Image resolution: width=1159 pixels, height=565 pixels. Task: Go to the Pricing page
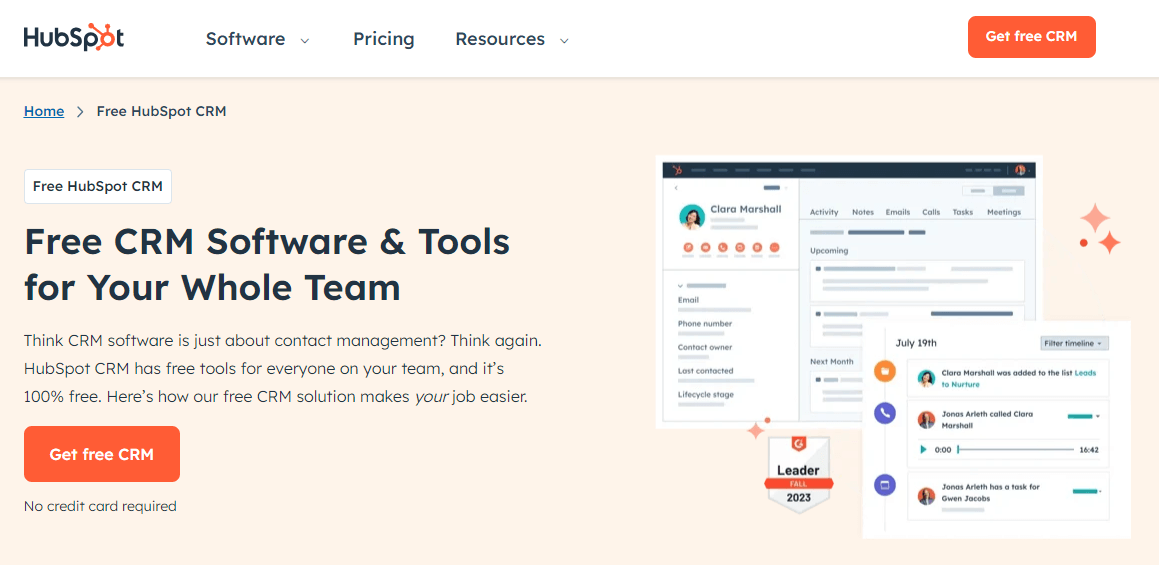tap(384, 39)
